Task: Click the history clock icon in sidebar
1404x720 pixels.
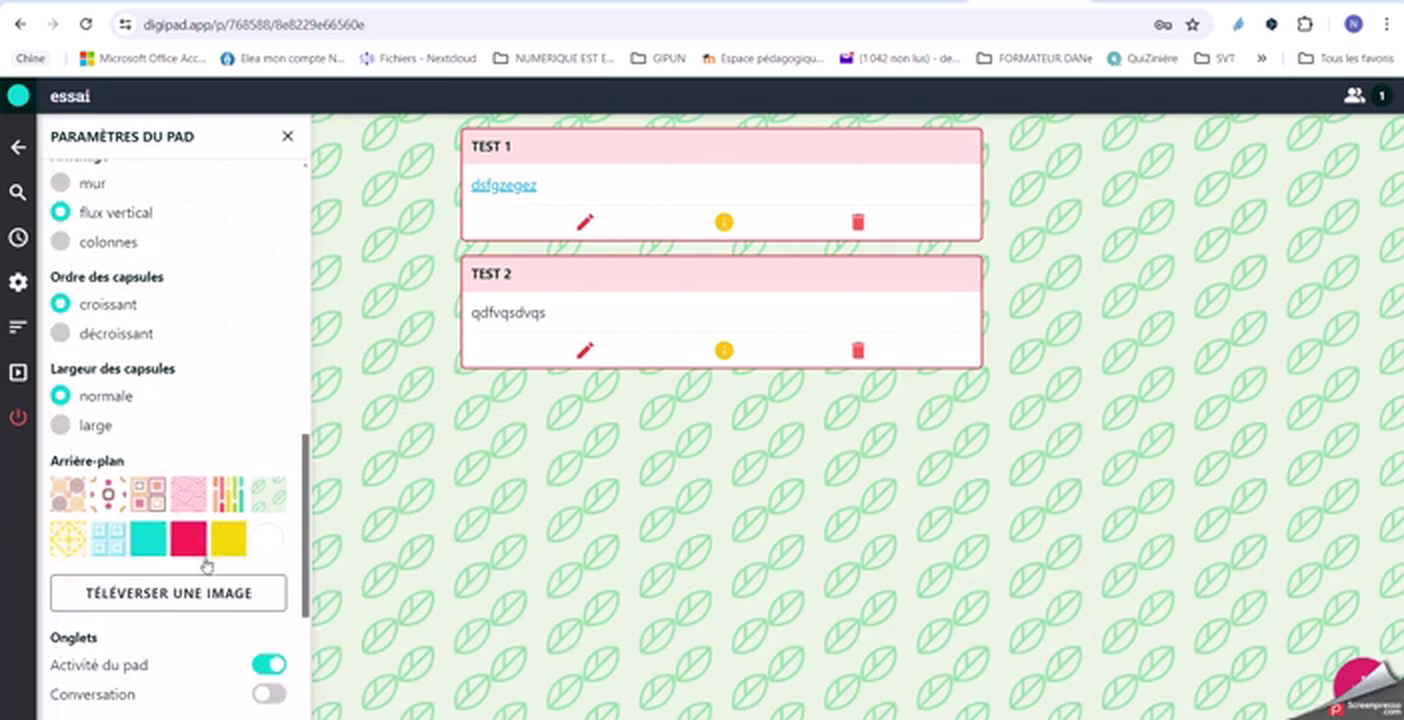Action: pyautogui.click(x=18, y=238)
